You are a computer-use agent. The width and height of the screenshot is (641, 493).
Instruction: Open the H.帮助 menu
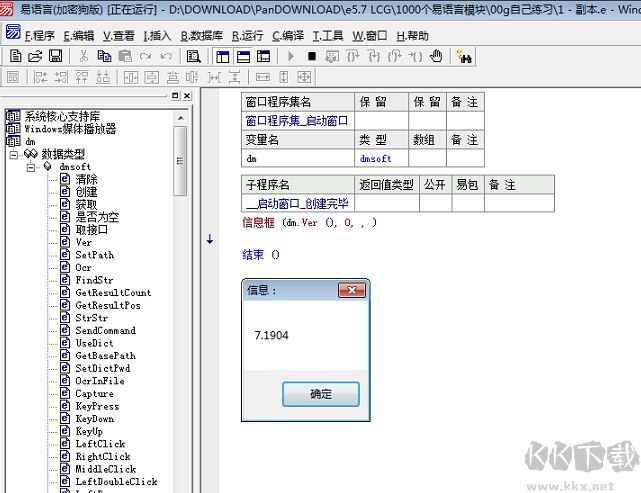(412, 35)
